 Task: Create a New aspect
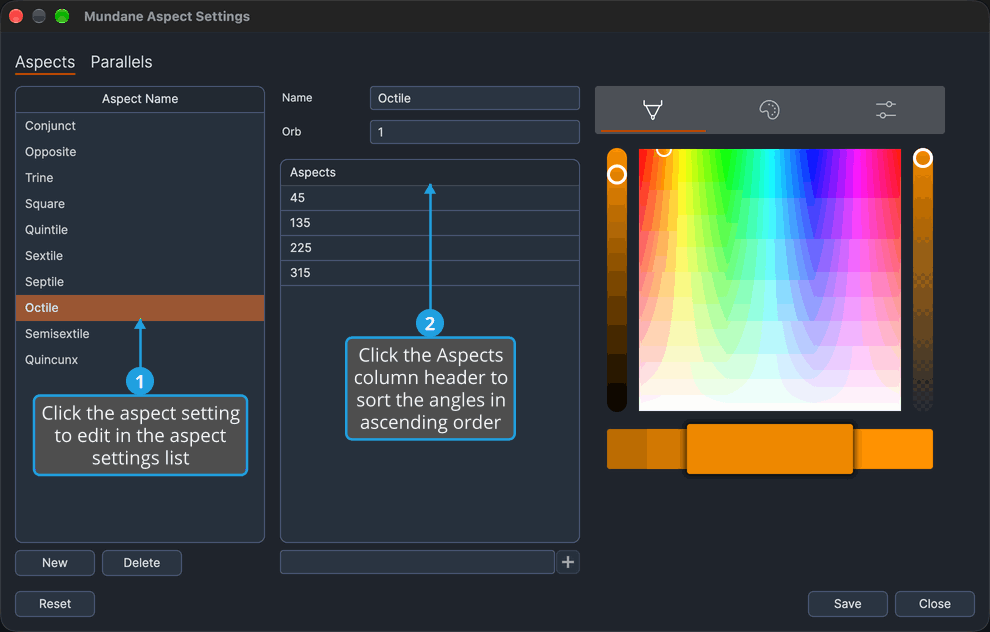click(x=55, y=563)
